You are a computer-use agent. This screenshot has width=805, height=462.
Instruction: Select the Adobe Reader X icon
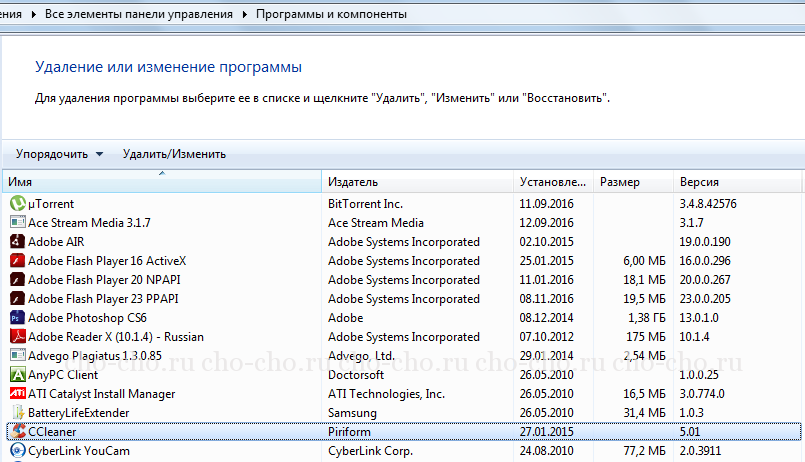click(17, 336)
